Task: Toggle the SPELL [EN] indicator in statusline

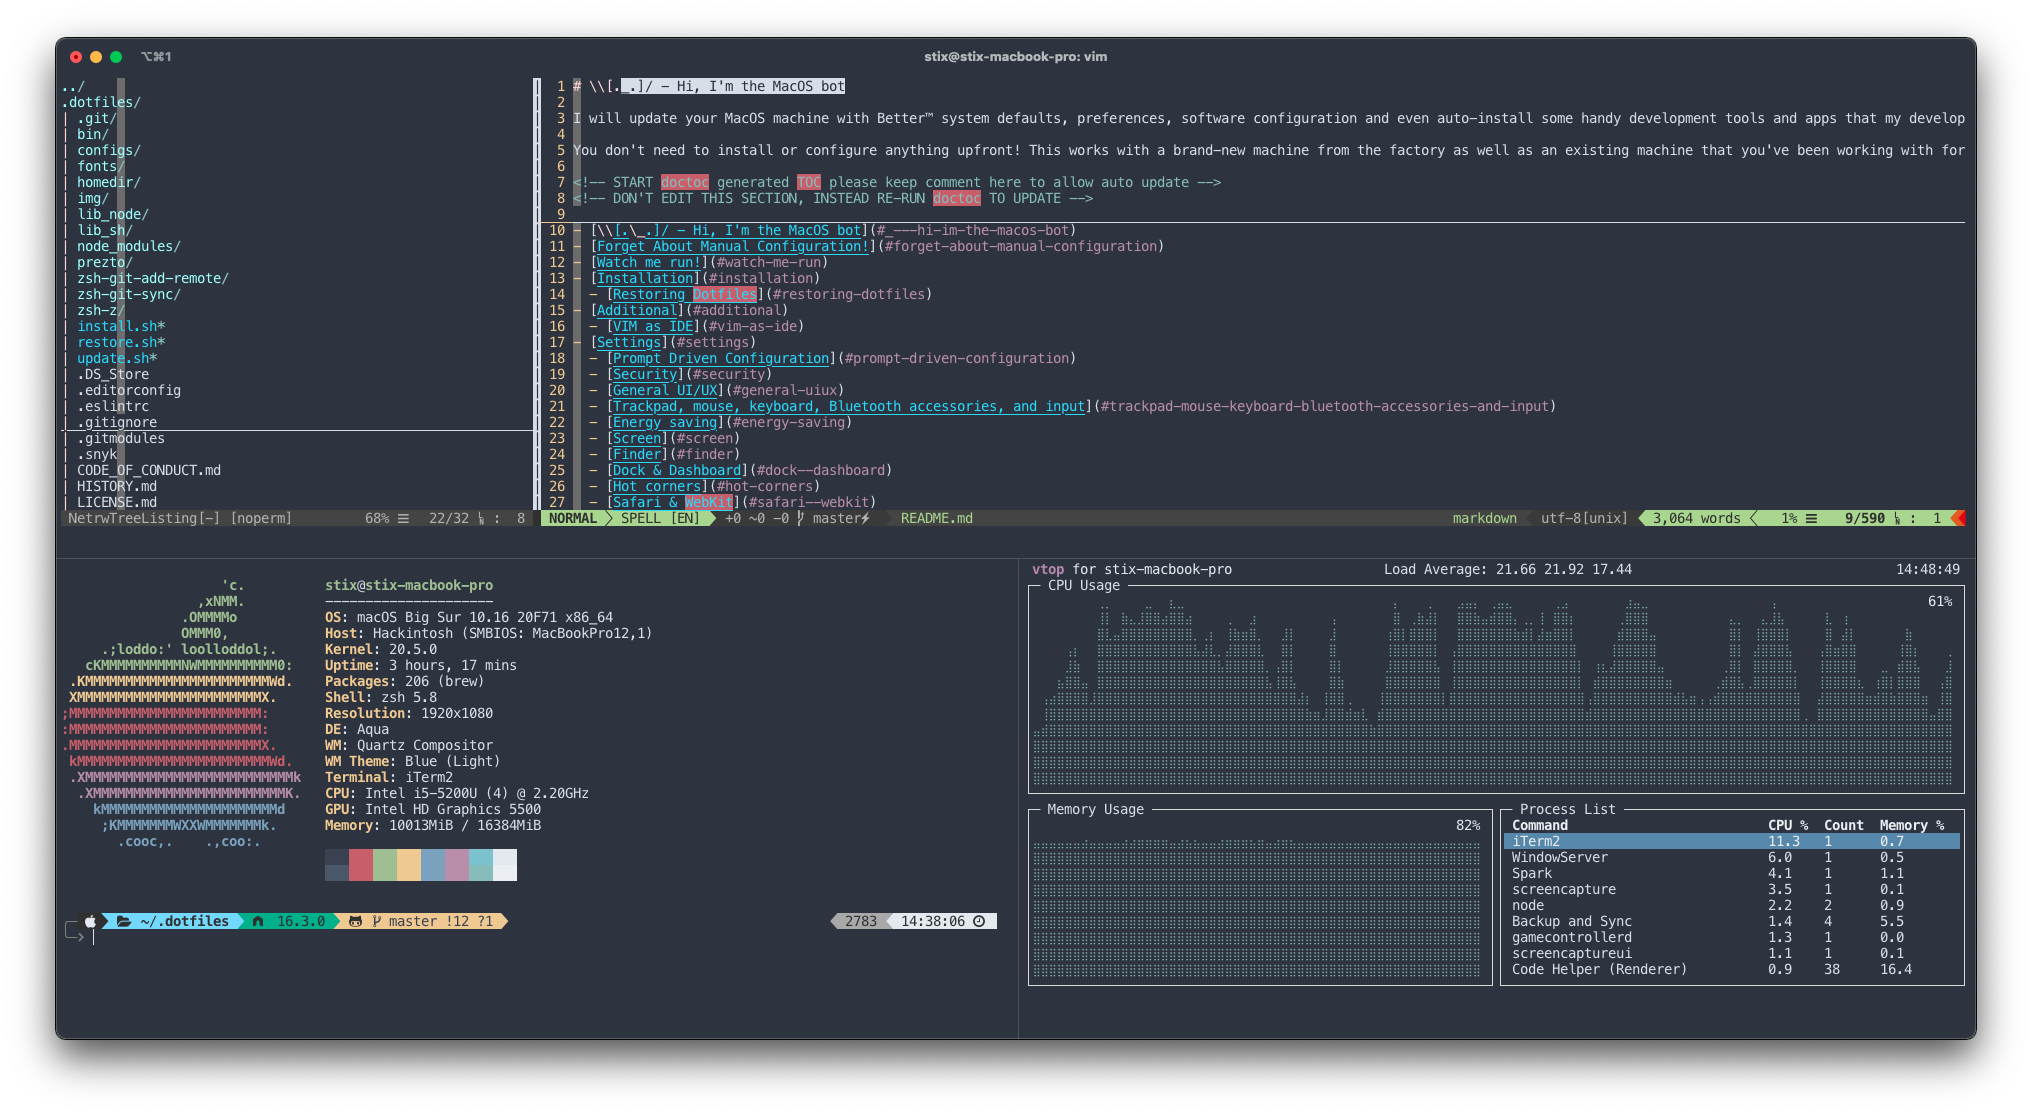Action: click(x=660, y=518)
